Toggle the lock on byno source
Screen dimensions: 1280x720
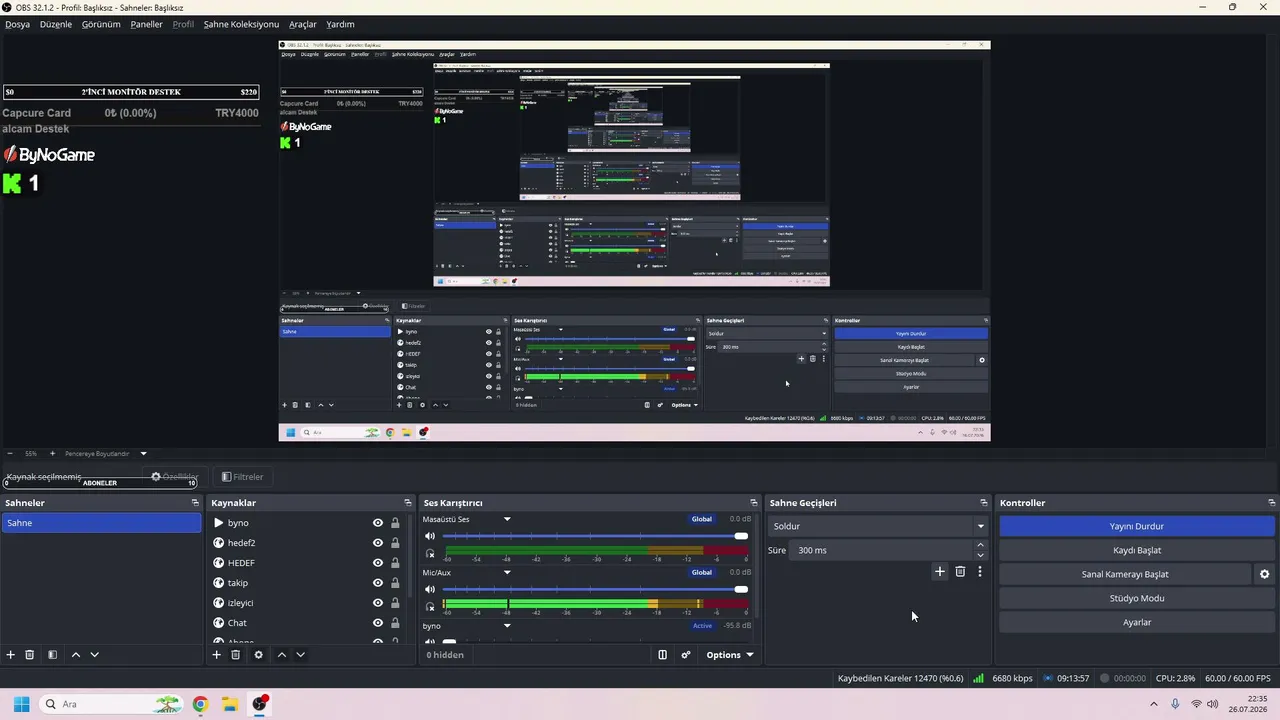click(395, 523)
